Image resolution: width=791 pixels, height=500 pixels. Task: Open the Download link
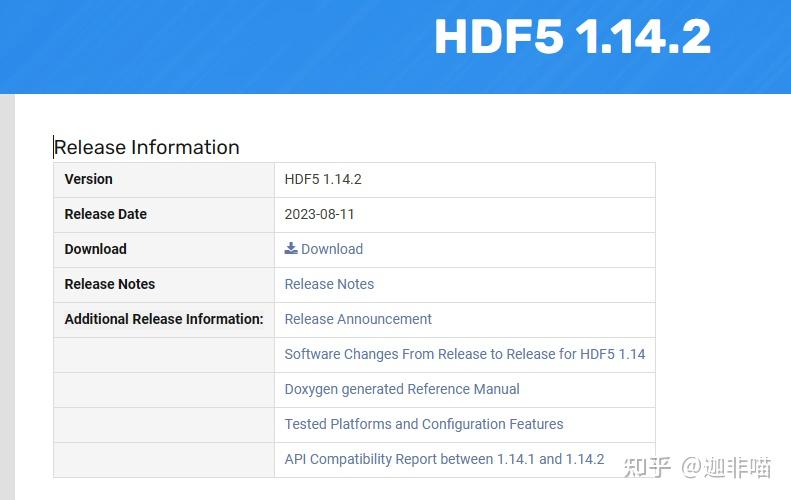[x=331, y=249]
